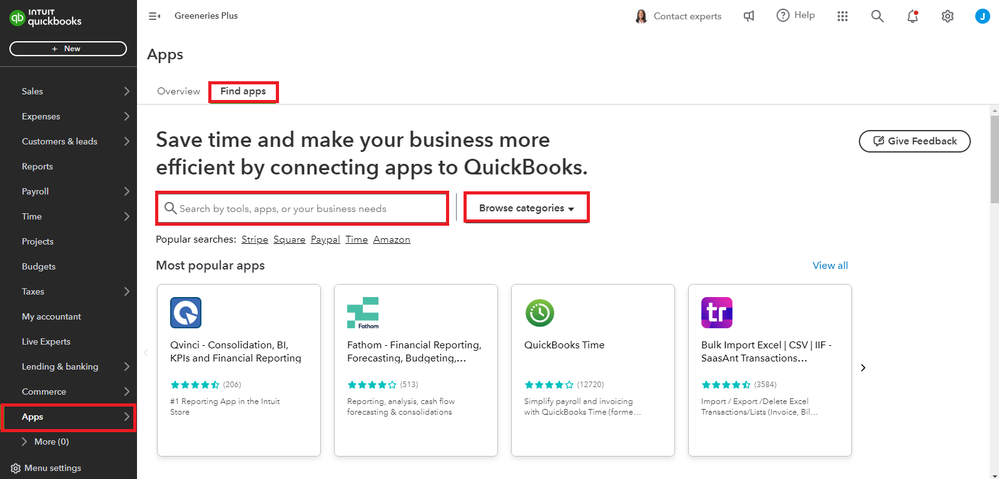Image resolution: width=999 pixels, height=479 pixels.
Task: Open the settings gear icon
Action: [x=947, y=16]
